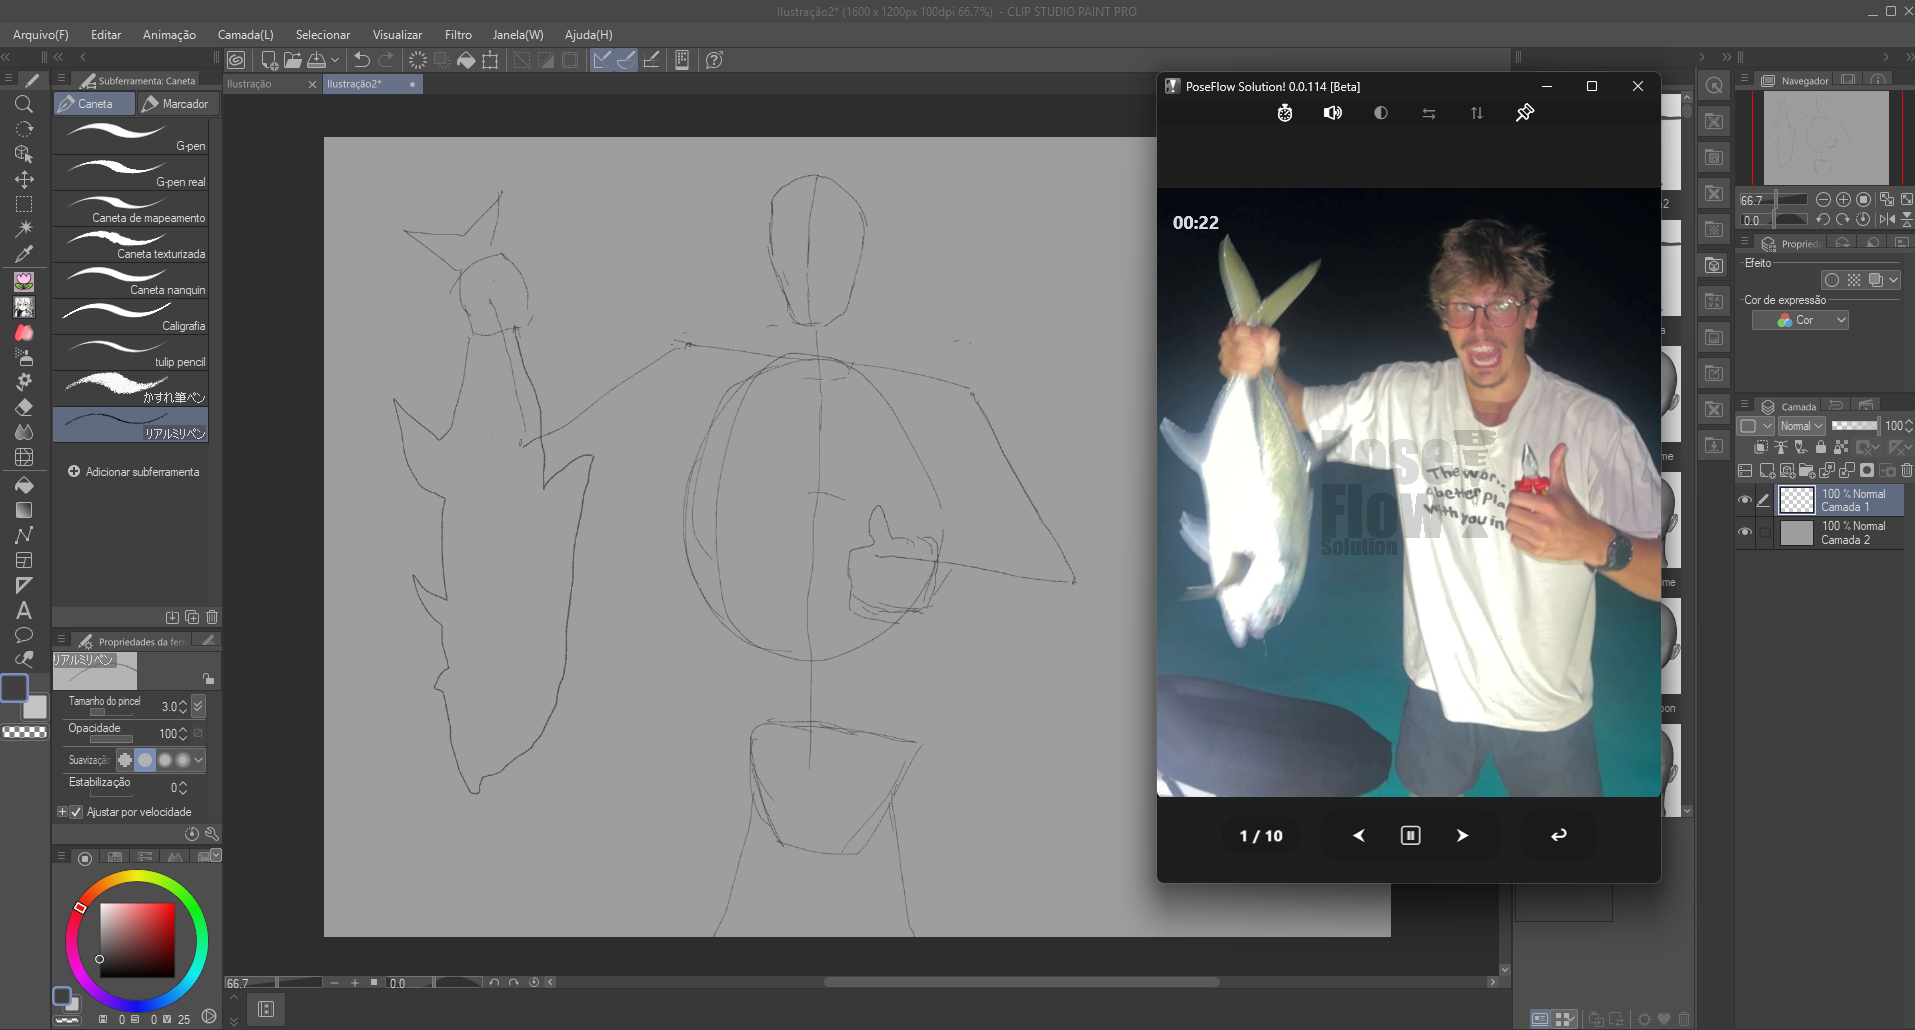Open PoseFlow timer settings icon
1915x1030 pixels.
click(x=1285, y=113)
